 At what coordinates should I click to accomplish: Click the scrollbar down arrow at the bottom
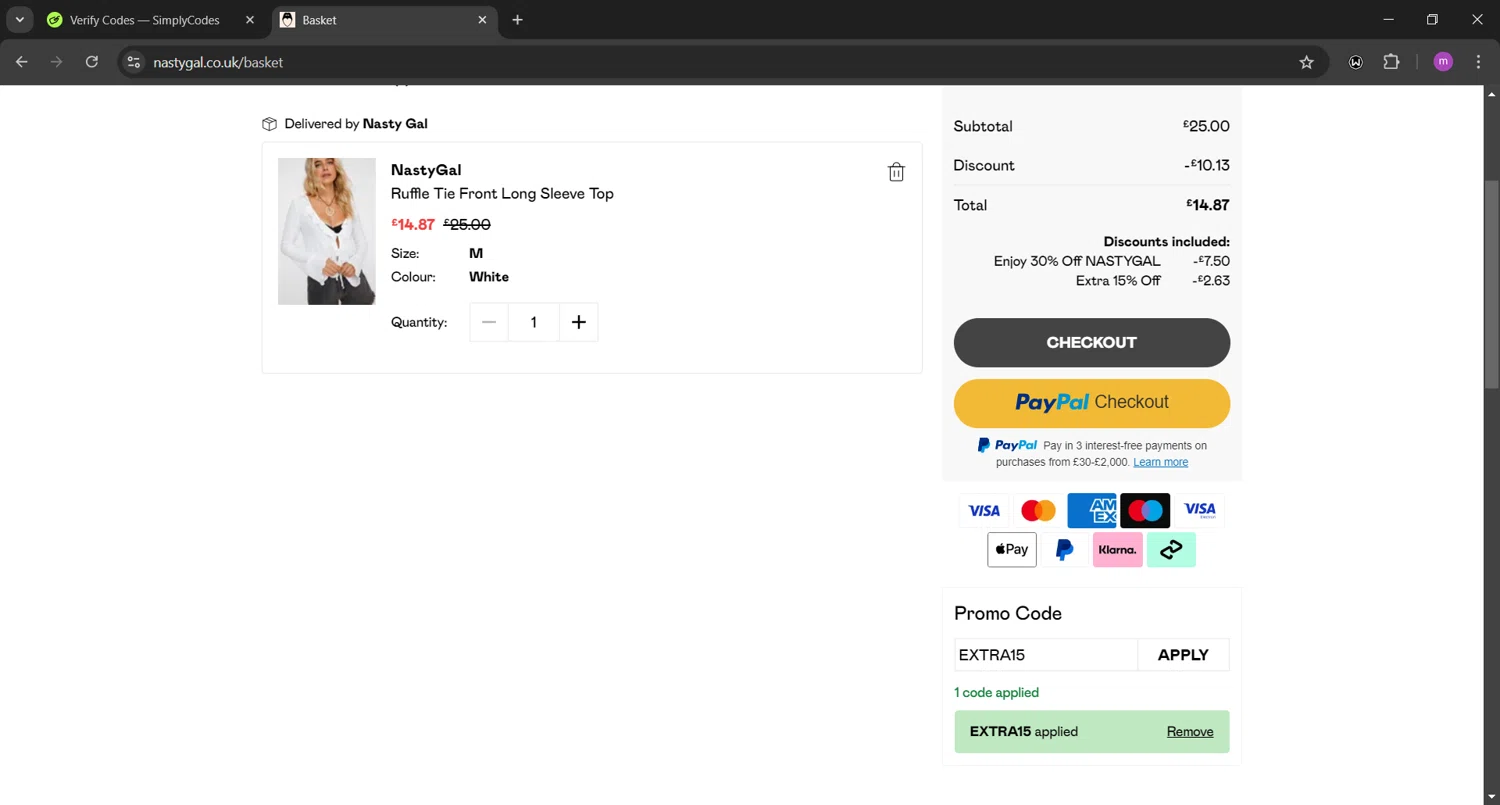1491,797
